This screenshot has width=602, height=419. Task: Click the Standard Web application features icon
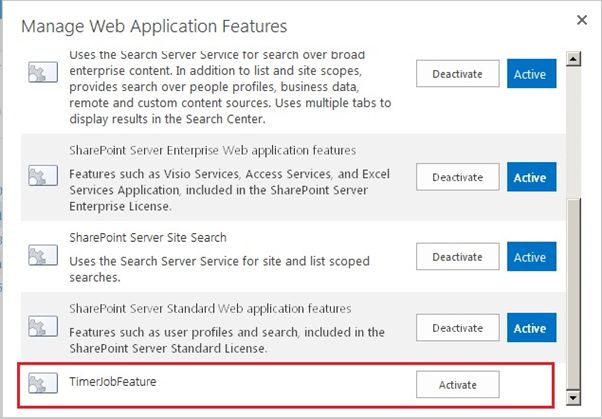point(42,327)
